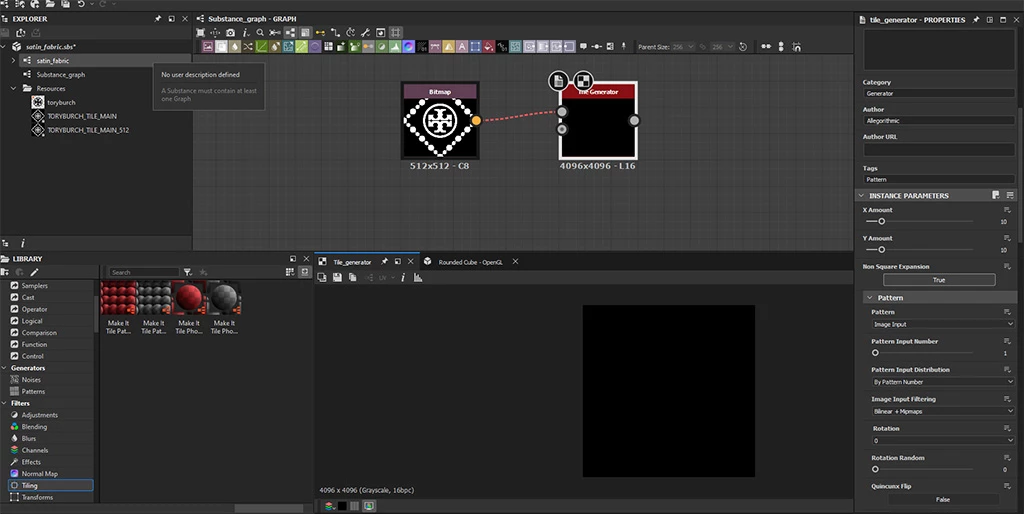Open the Pattern dropdown set to Image Input
1024x514 pixels.
[943, 324]
